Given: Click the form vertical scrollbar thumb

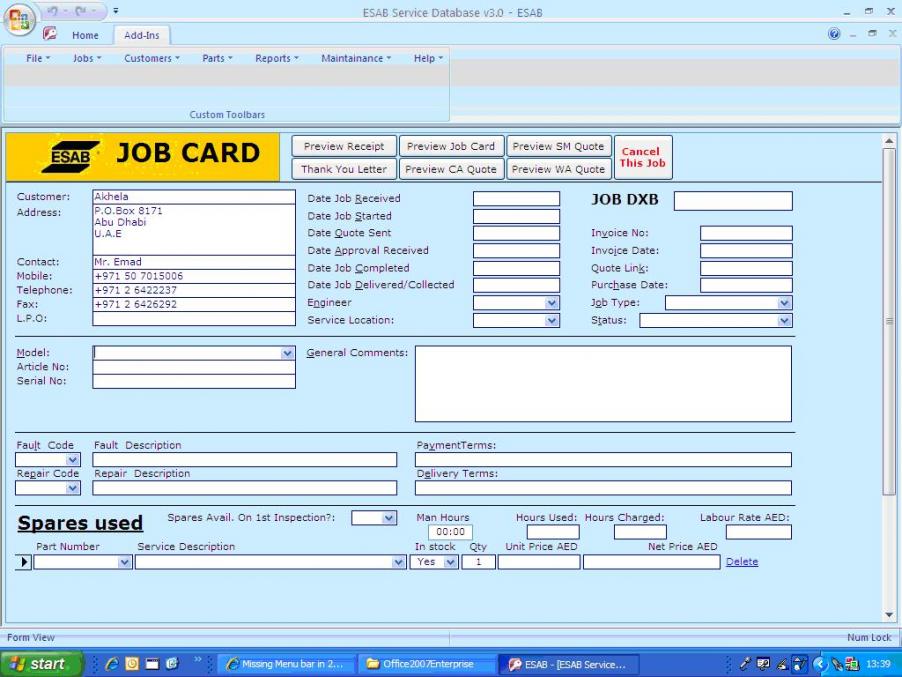Looking at the screenshot, I should point(889,320).
